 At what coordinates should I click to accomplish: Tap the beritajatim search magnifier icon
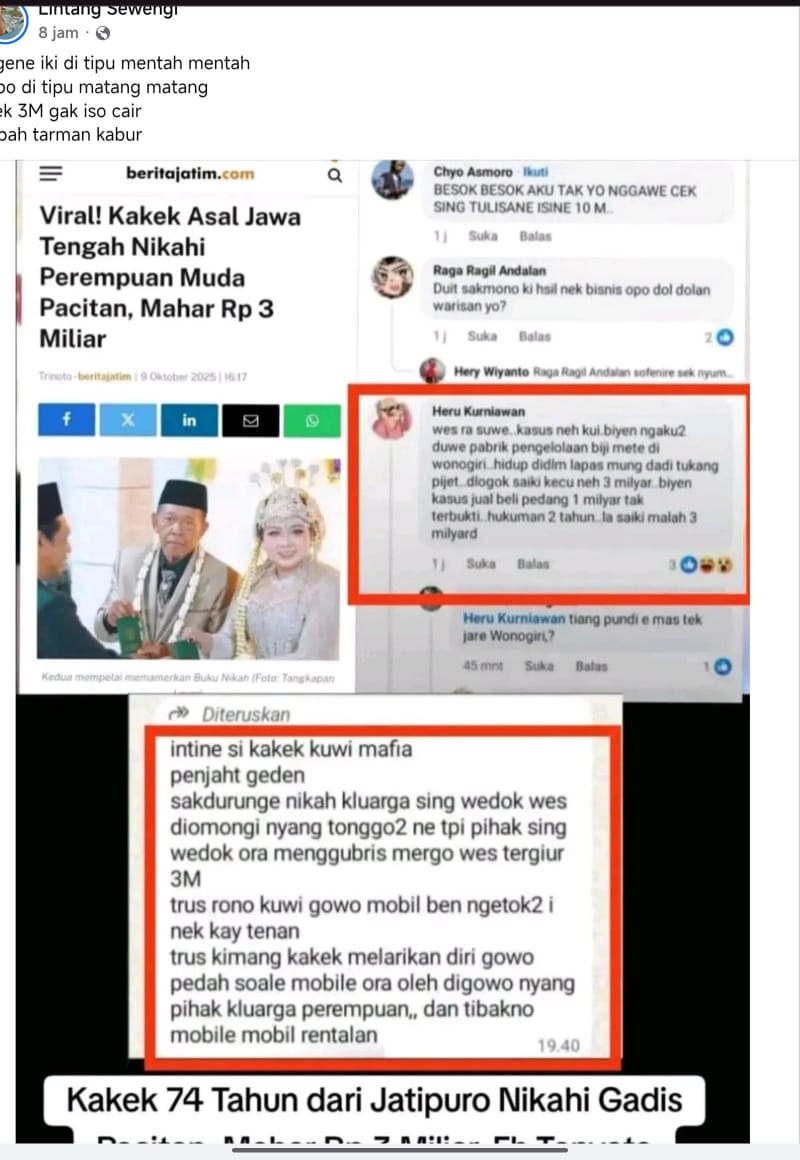tap(335, 175)
